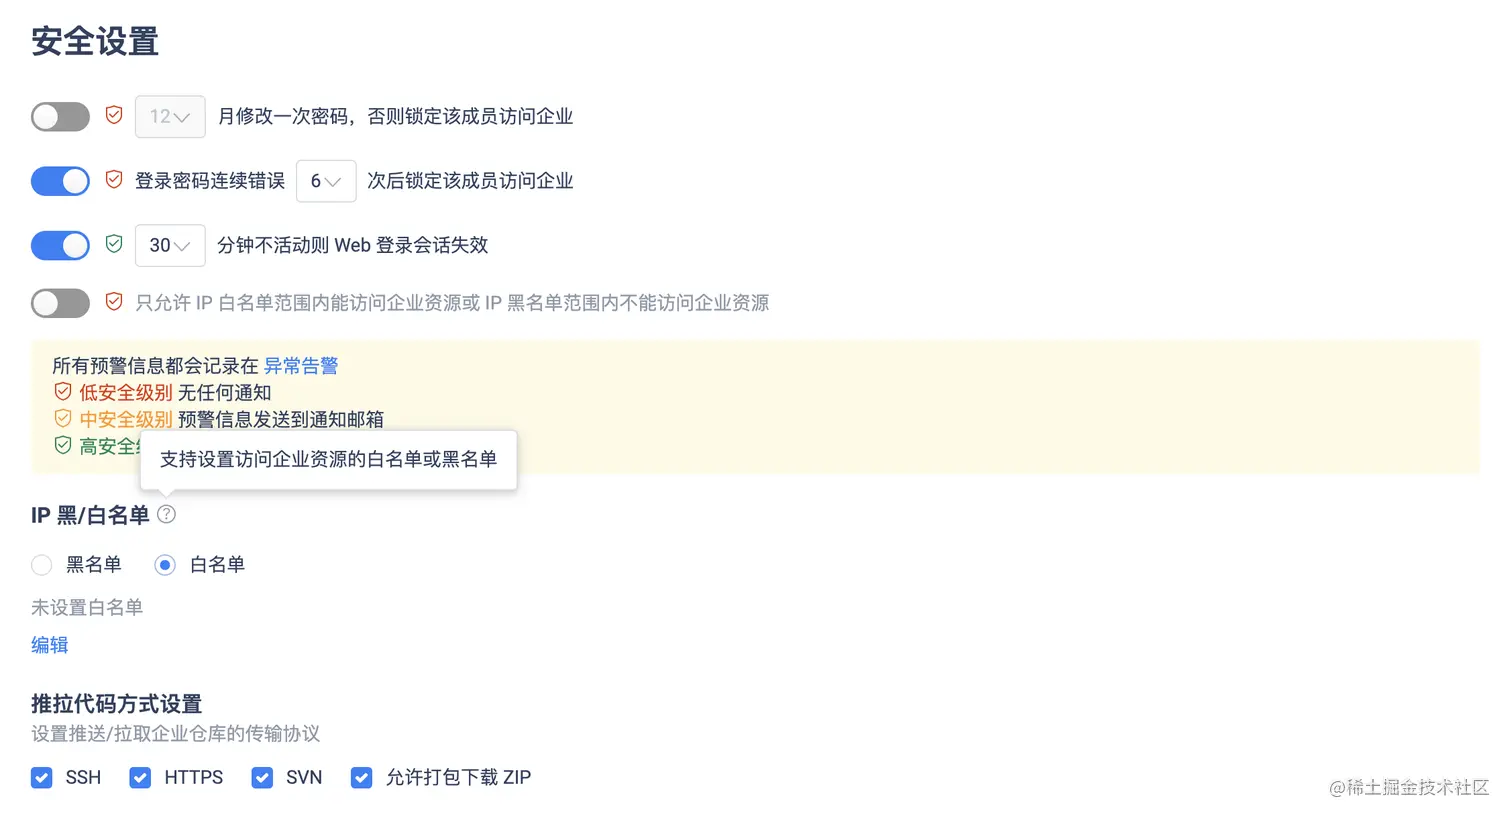
Task: Open the 6 attempts dropdown
Action: coord(326,181)
